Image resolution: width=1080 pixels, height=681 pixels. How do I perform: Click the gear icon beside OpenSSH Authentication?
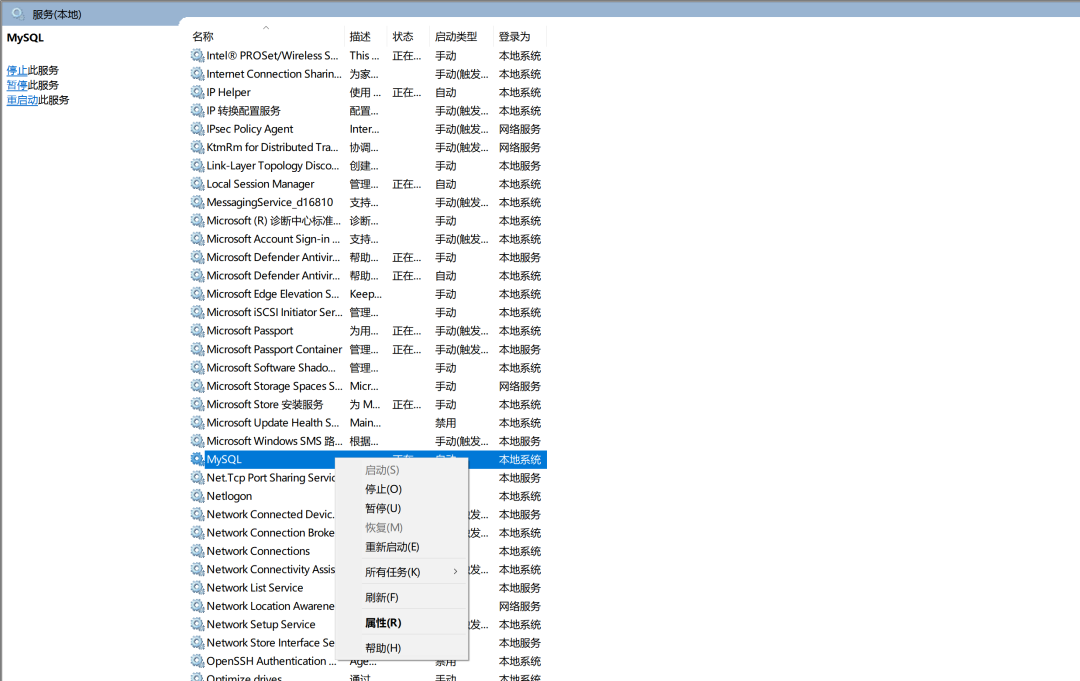point(197,661)
